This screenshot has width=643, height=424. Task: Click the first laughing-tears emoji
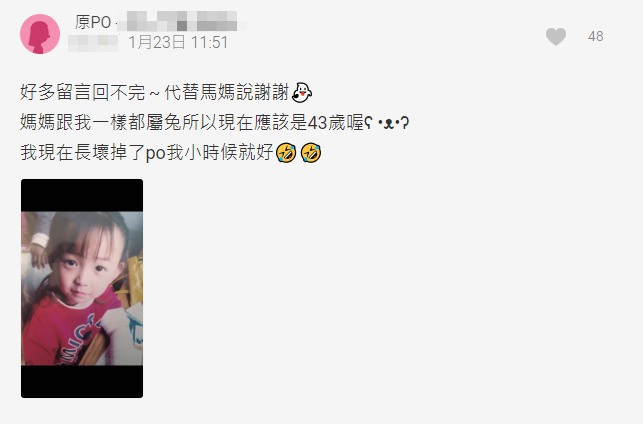286,153
